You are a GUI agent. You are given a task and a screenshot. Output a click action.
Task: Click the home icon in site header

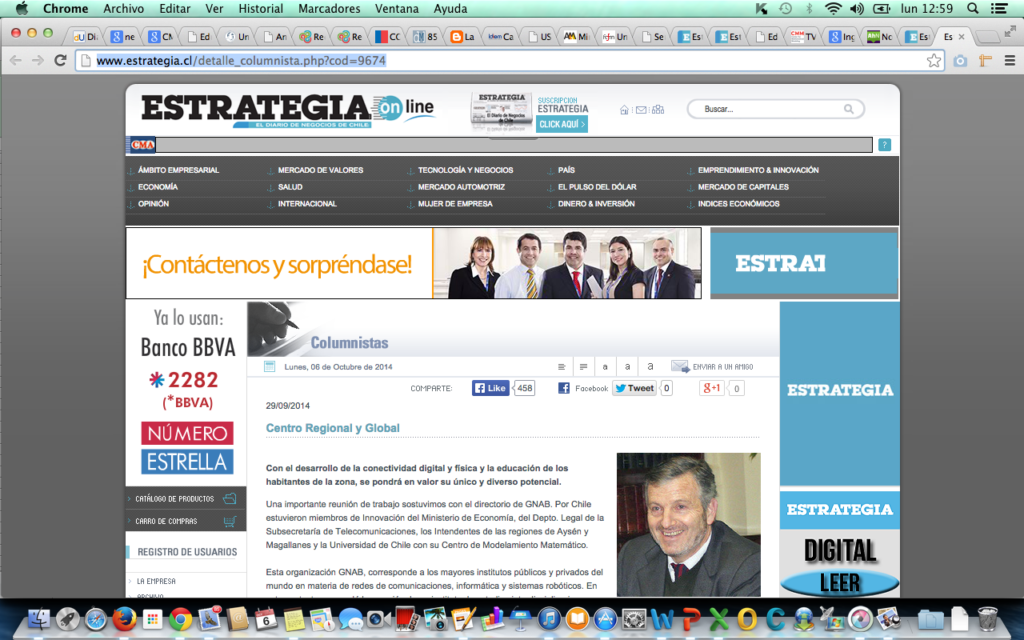(x=625, y=110)
